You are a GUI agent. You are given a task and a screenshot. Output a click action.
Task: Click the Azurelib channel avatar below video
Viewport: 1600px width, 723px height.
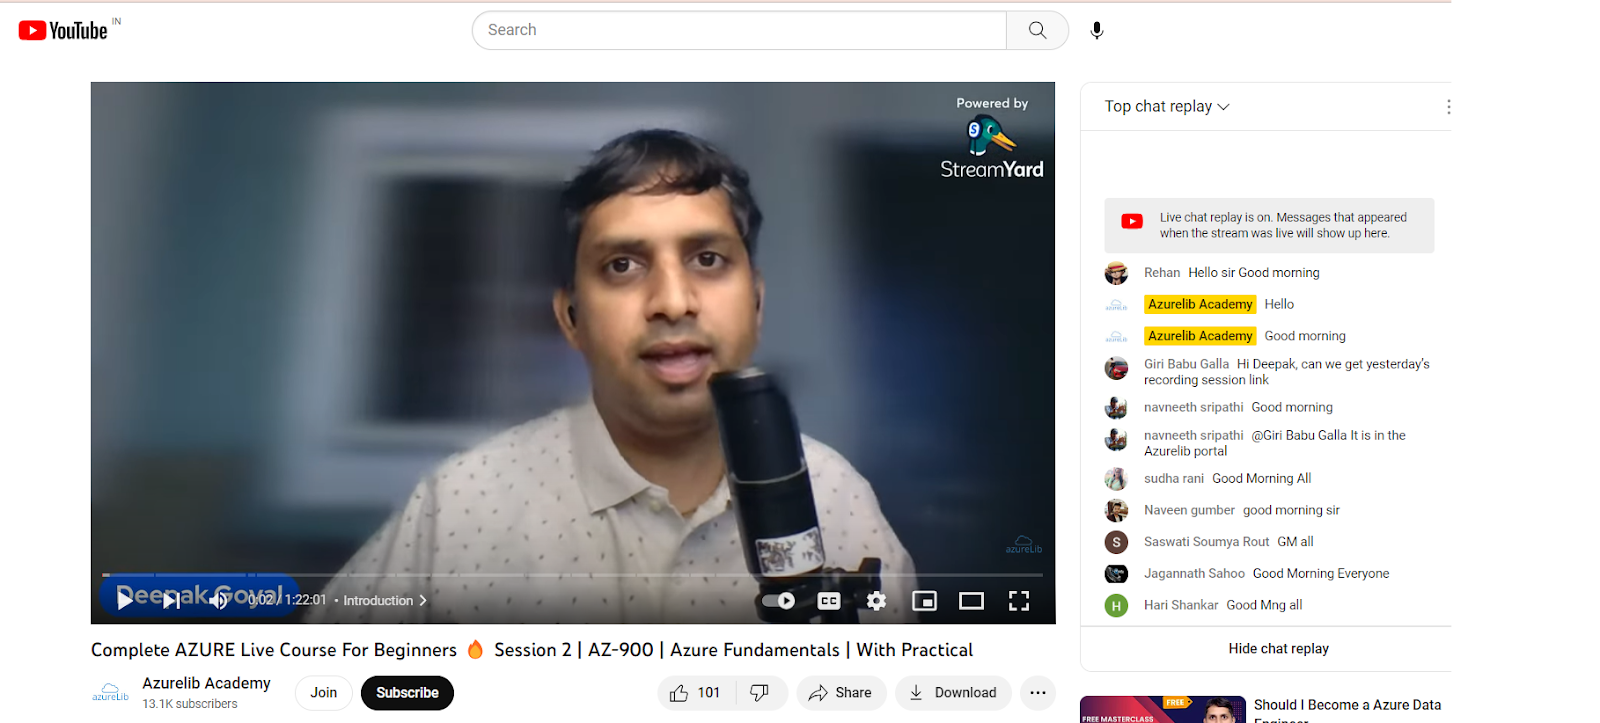tap(111, 692)
